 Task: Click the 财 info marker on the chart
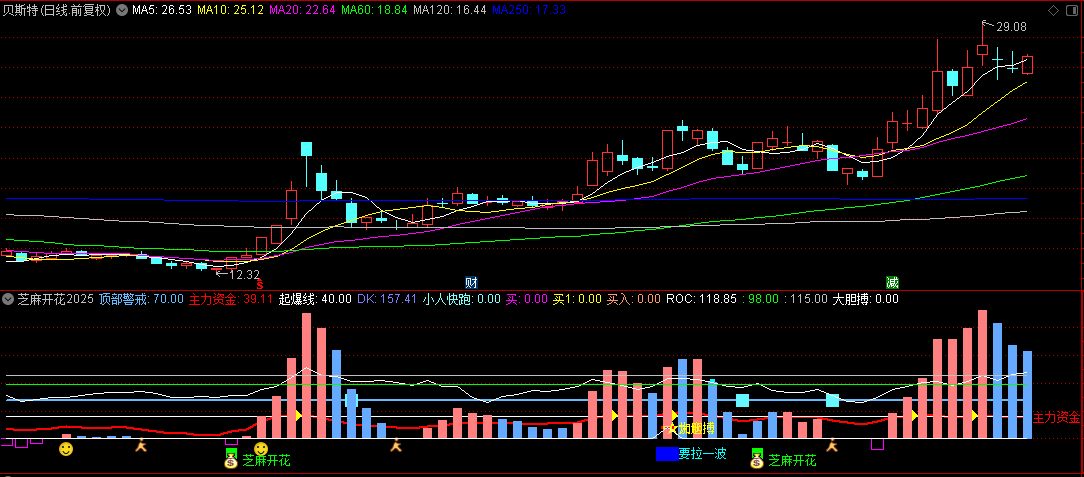click(x=471, y=283)
